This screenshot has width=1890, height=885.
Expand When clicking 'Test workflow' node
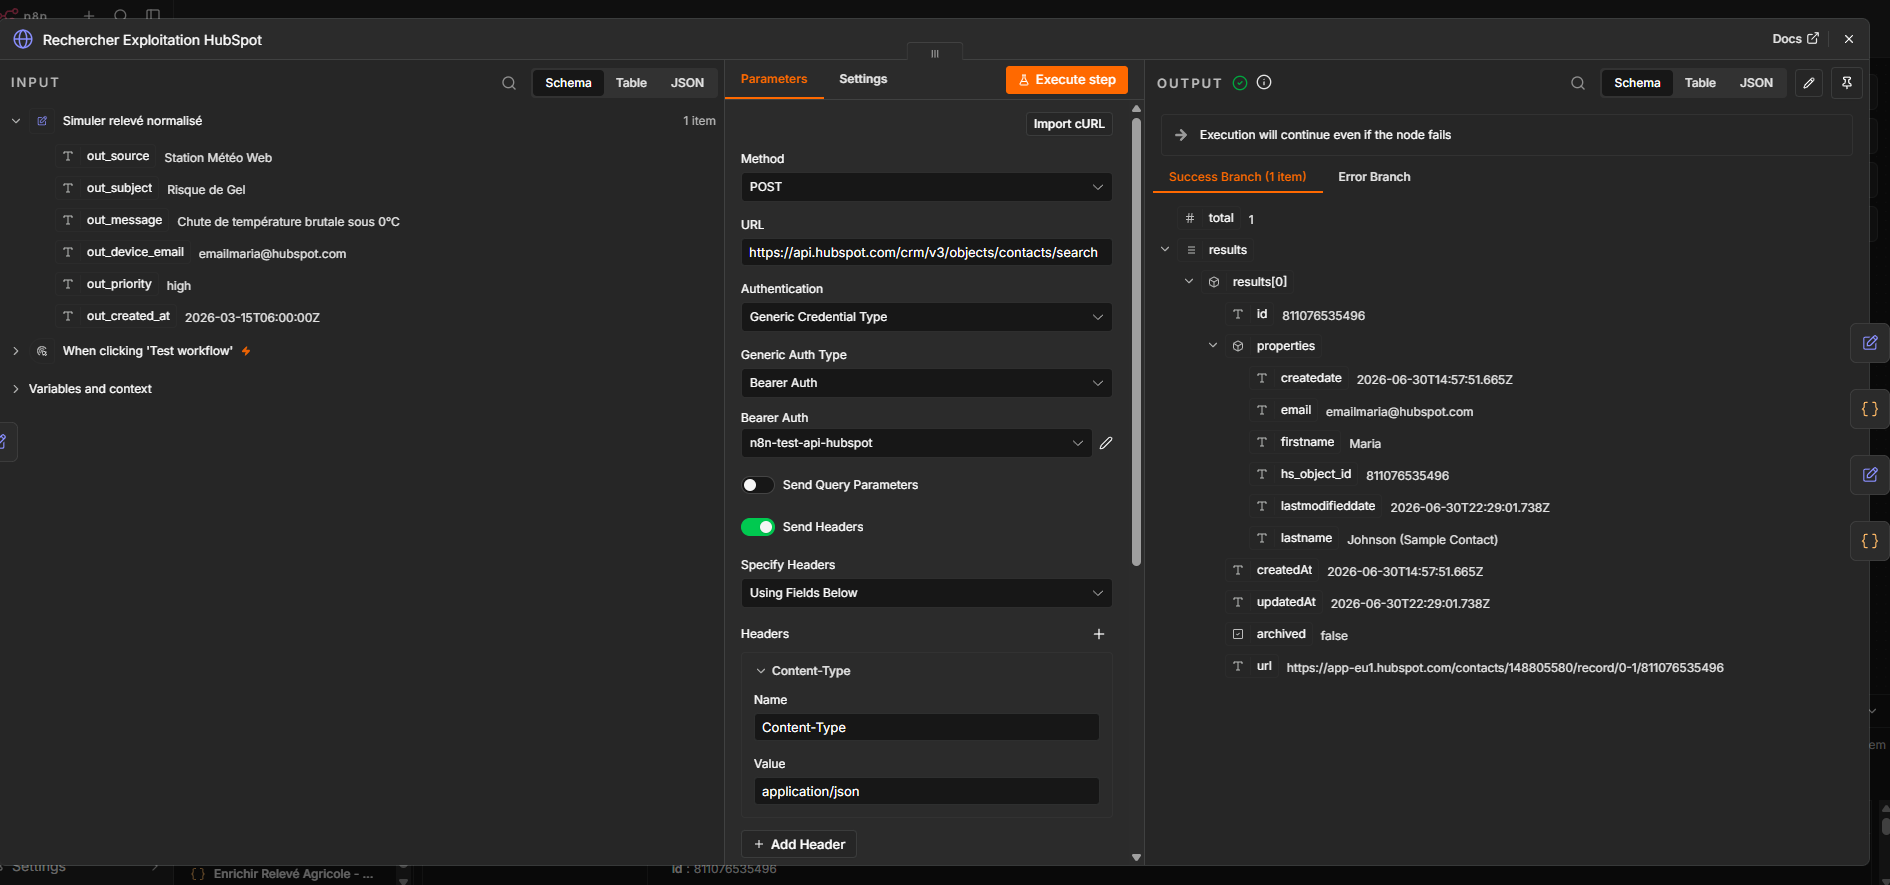click(16, 351)
